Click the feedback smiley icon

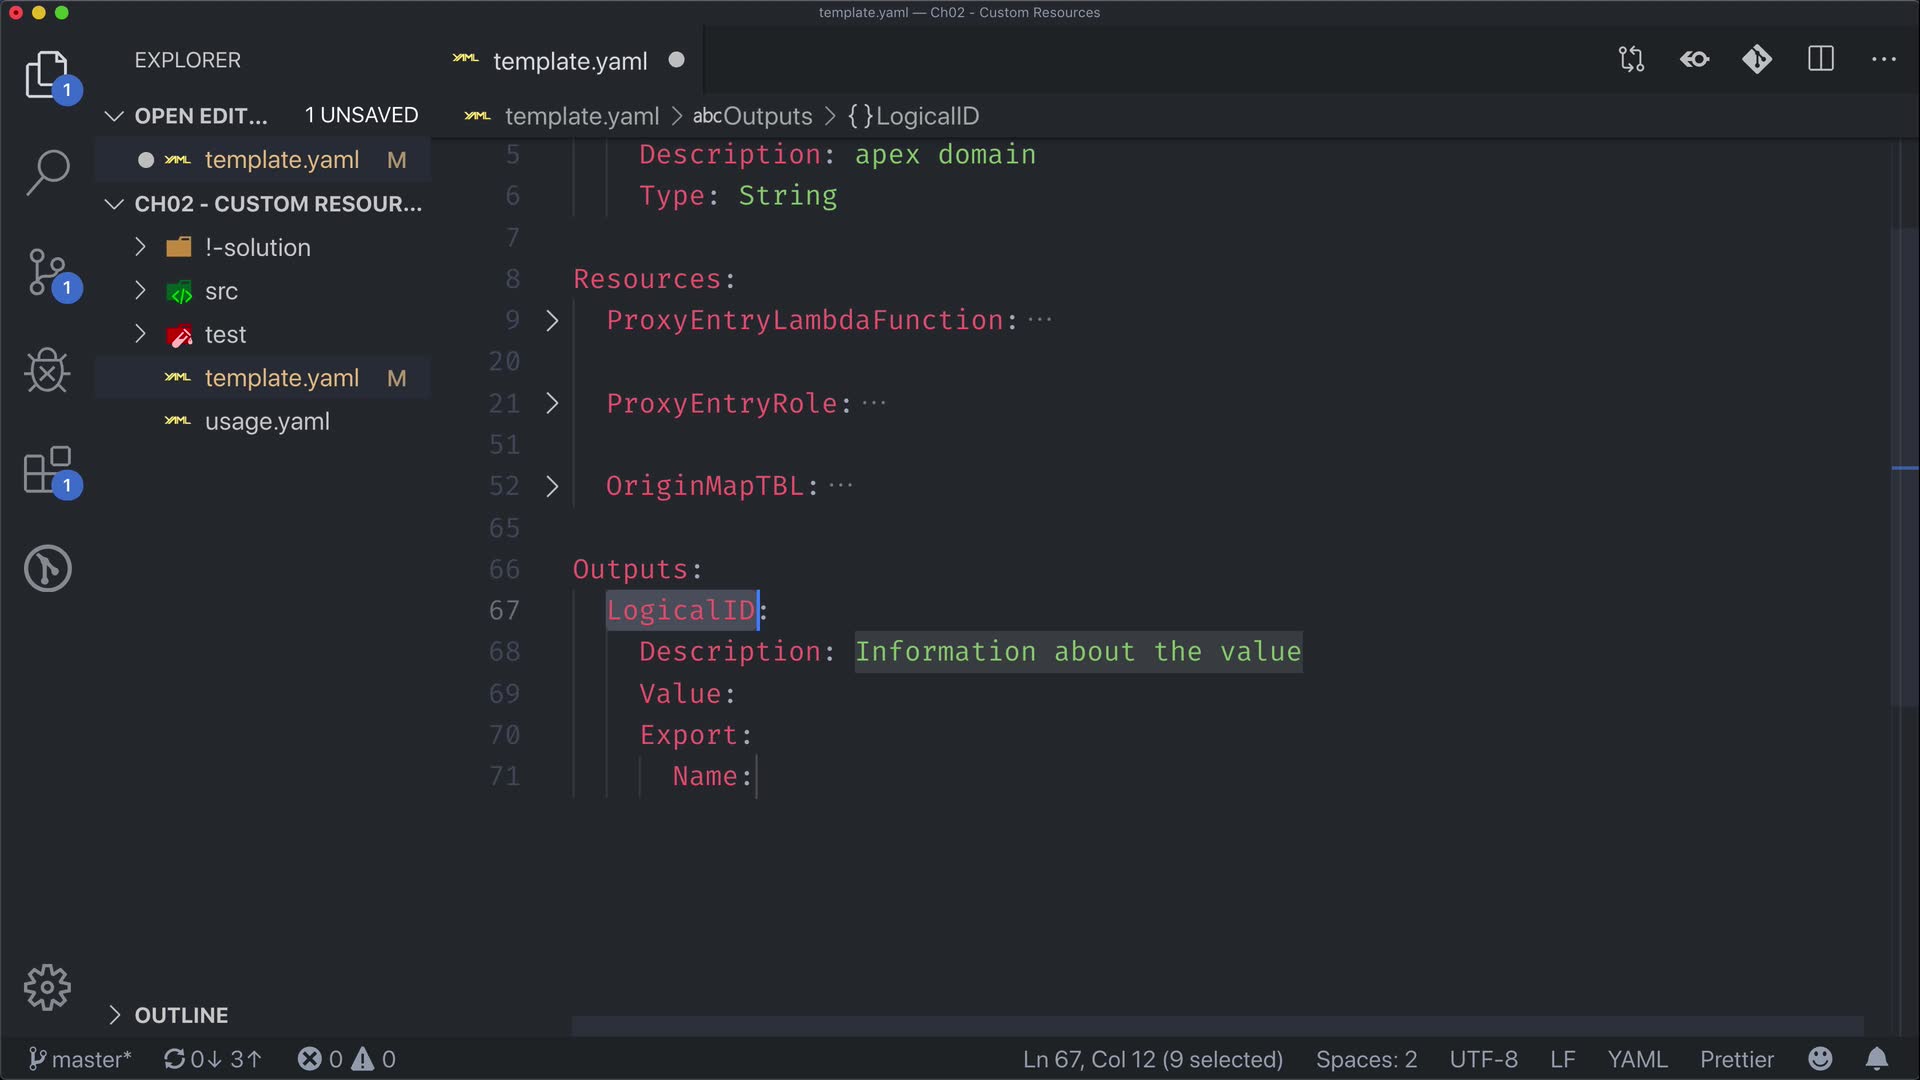[x=1820, y=1059]
